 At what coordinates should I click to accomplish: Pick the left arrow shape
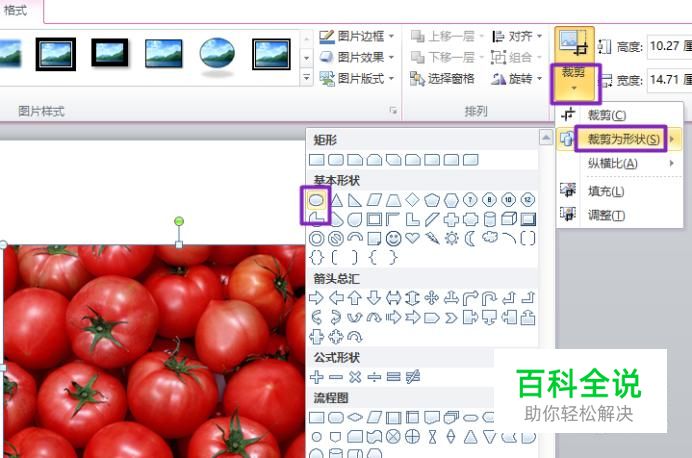336,298
